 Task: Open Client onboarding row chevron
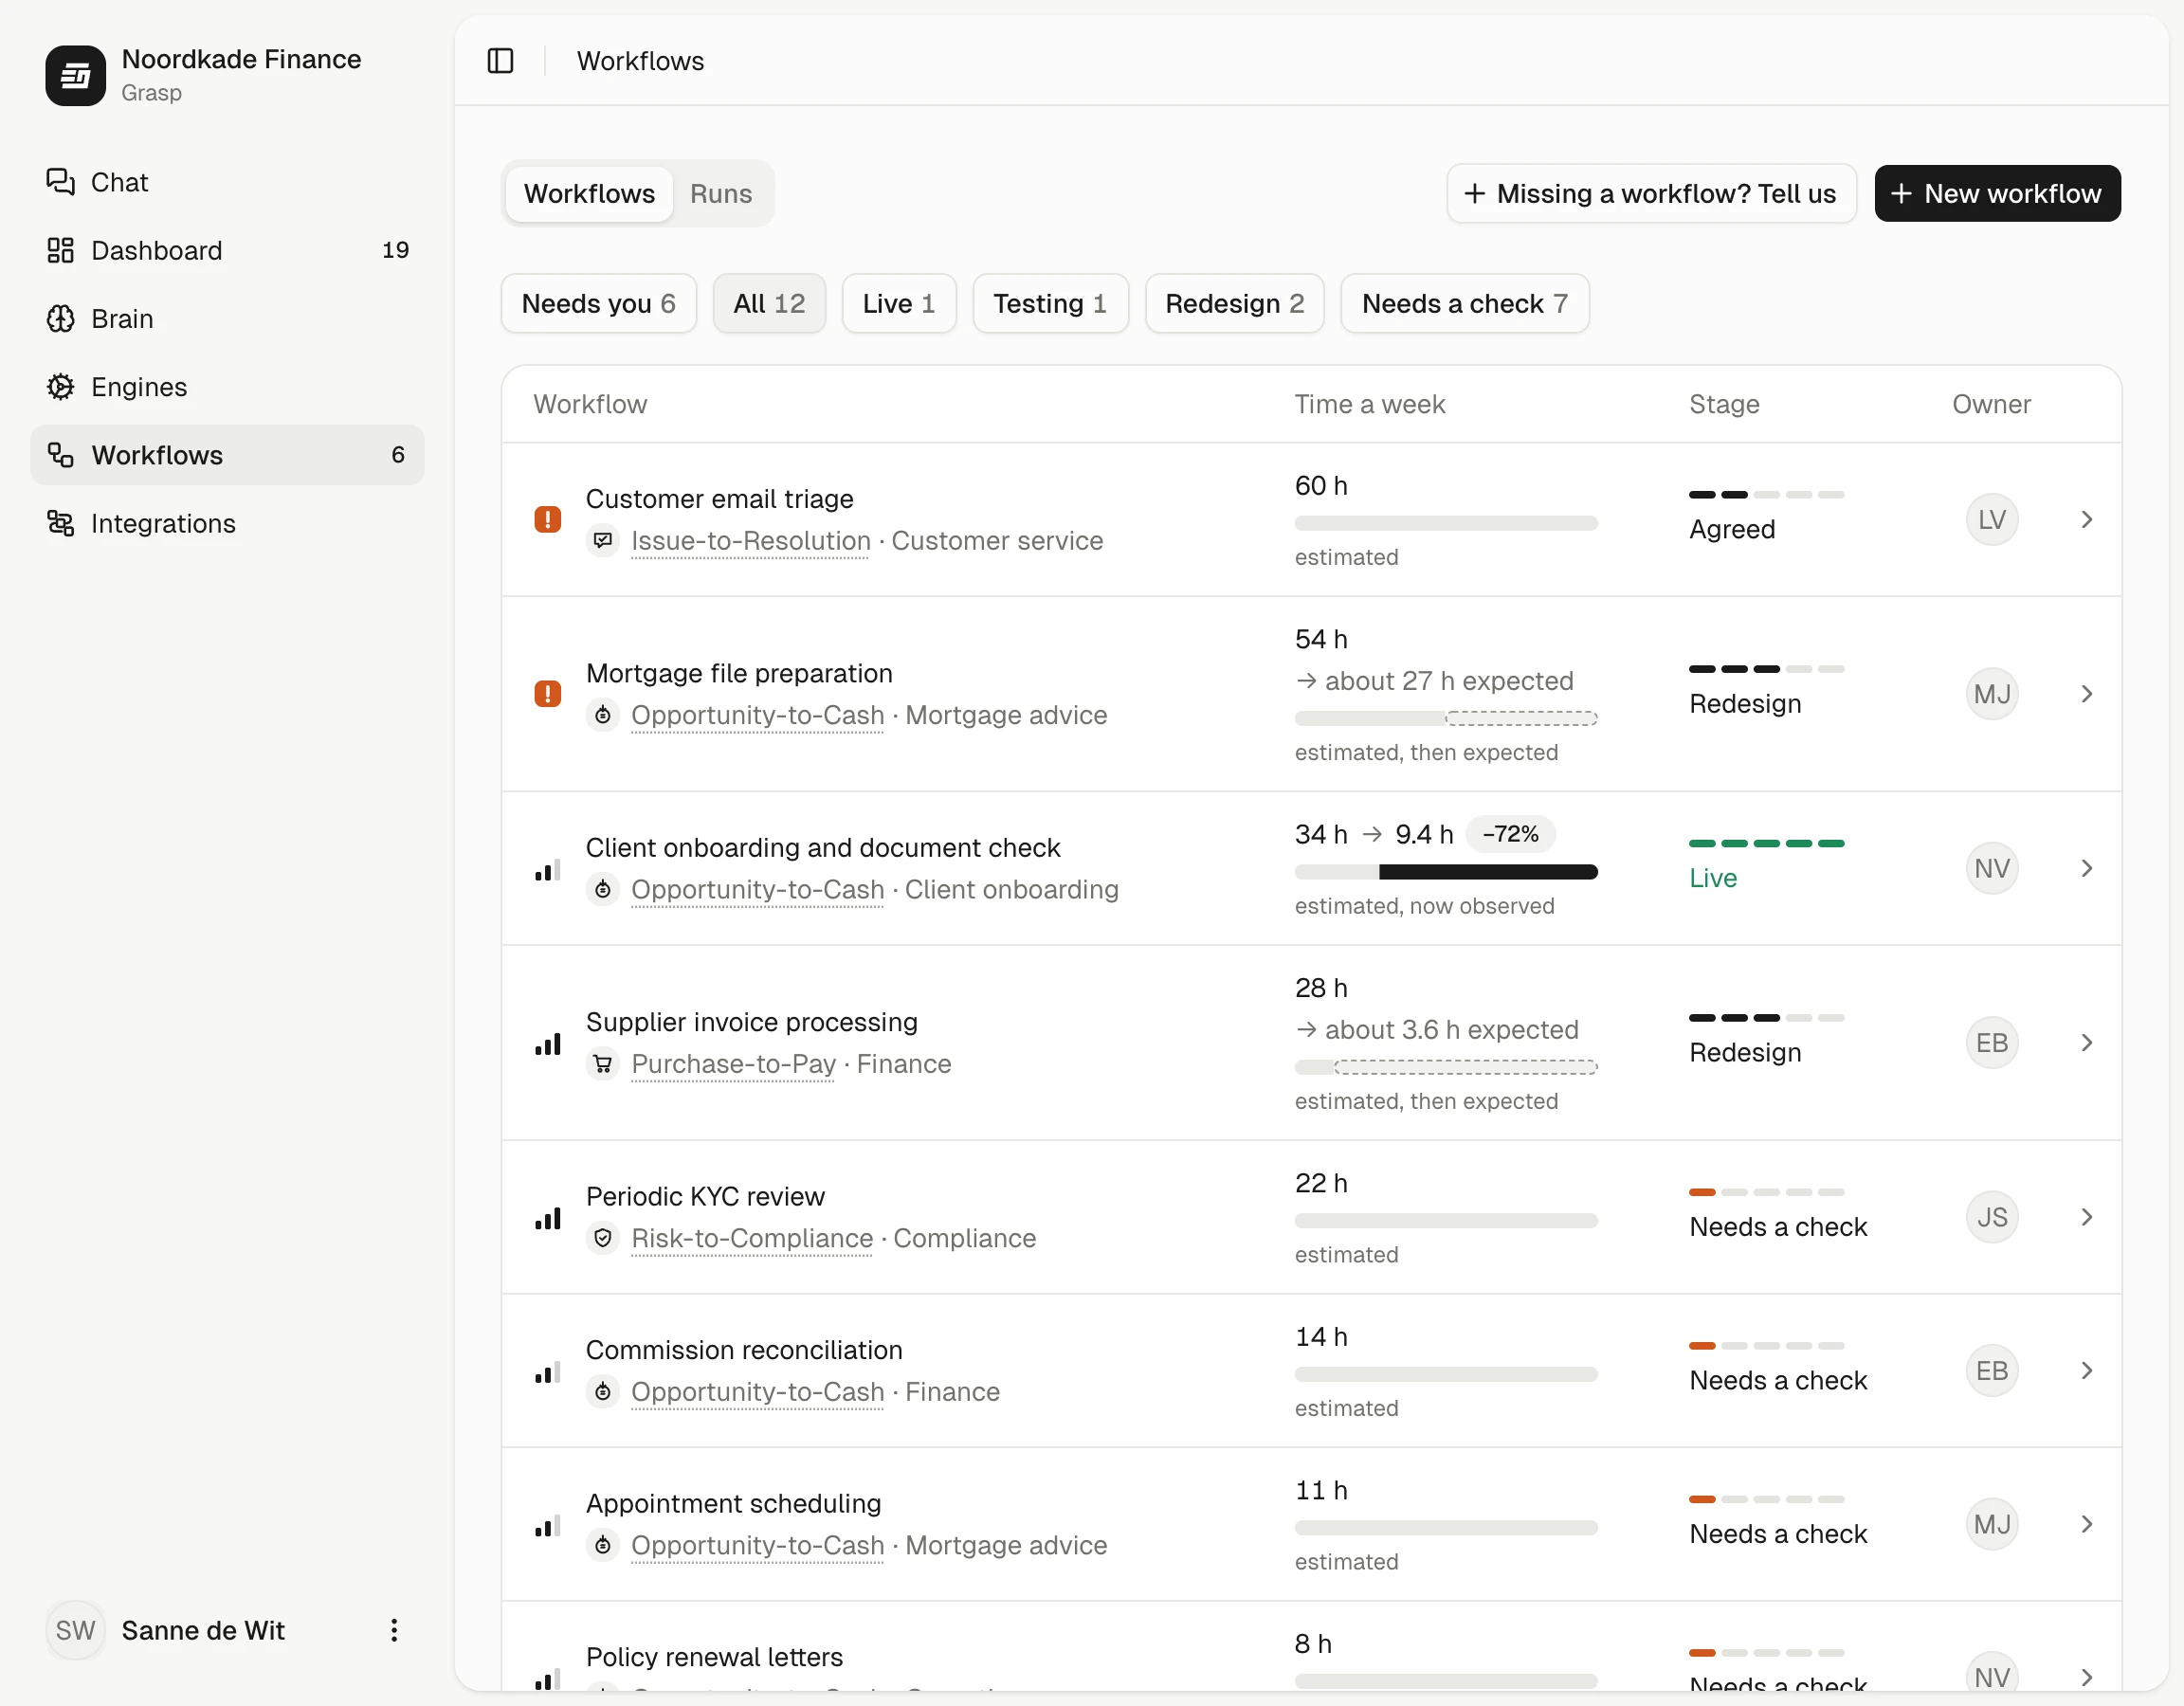pos(2086,868)
